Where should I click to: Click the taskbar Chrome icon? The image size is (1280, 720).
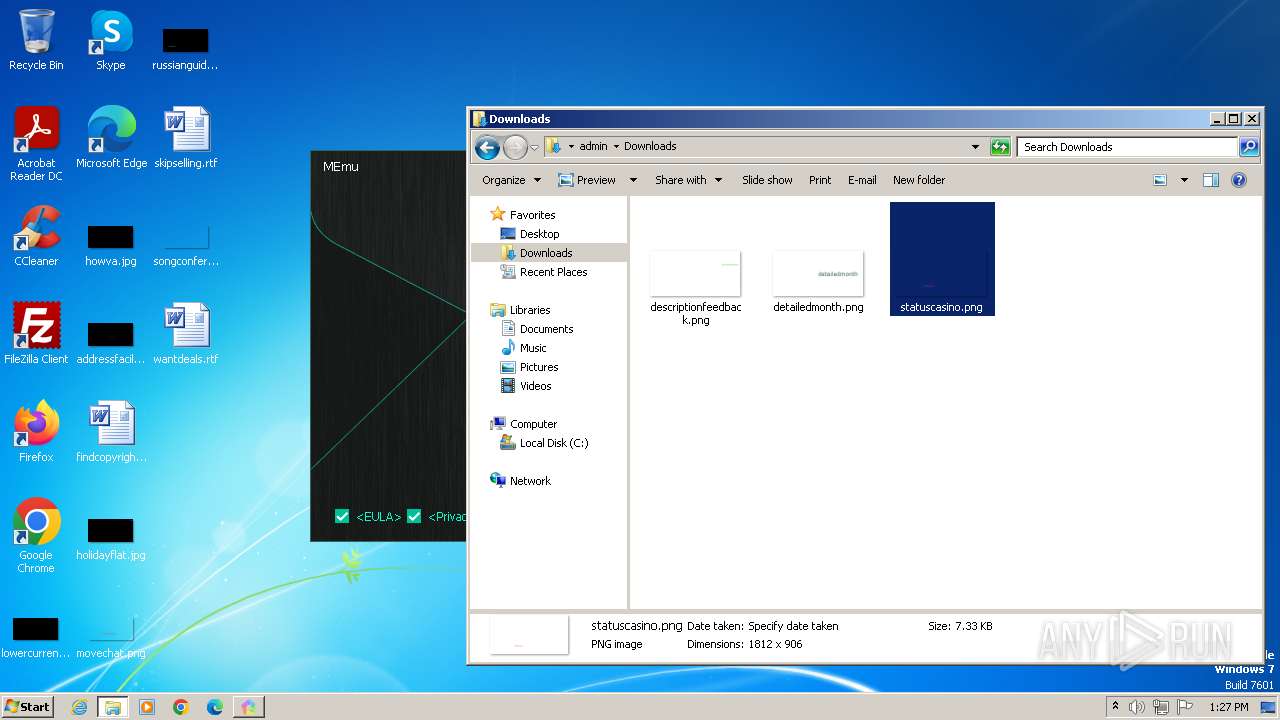(181, 707)
